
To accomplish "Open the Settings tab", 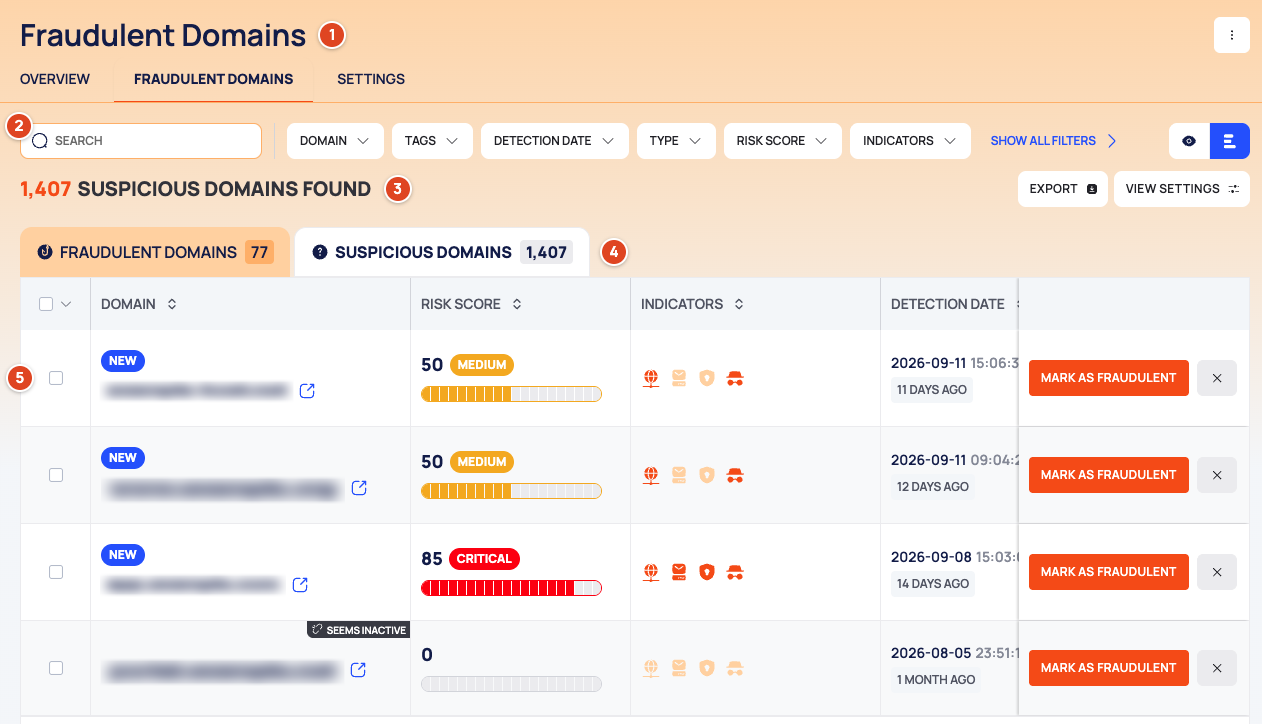I will point(371,79).
